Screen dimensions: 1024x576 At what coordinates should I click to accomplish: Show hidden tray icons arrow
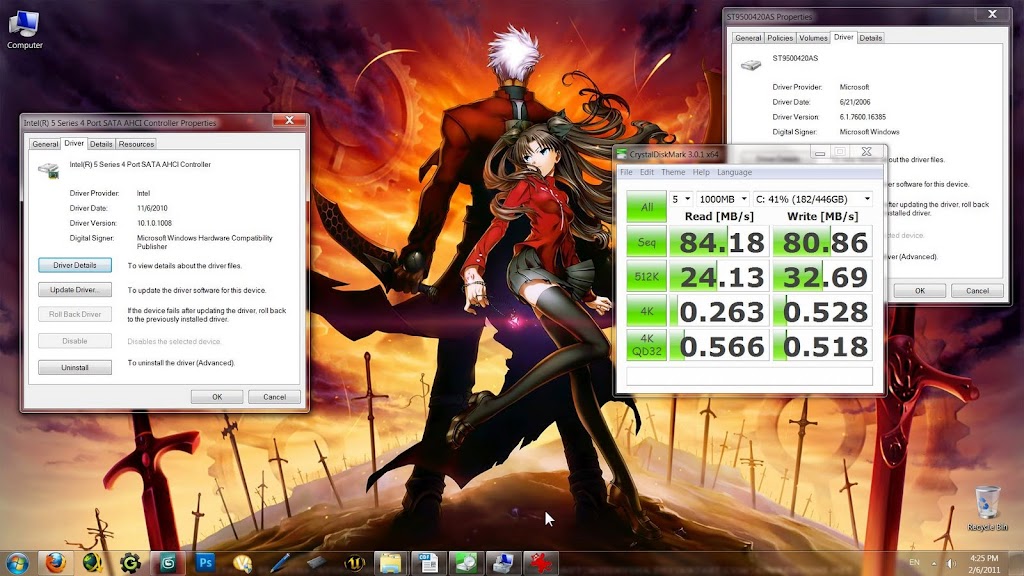934,563
